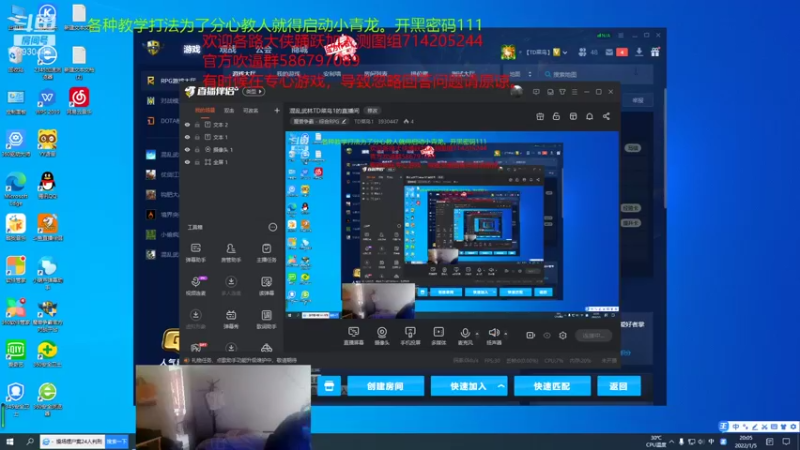Add 摄像头 camera source
The height and width of the screenshot is (450, 800).
pyautogui.click(x=382, y=336)
